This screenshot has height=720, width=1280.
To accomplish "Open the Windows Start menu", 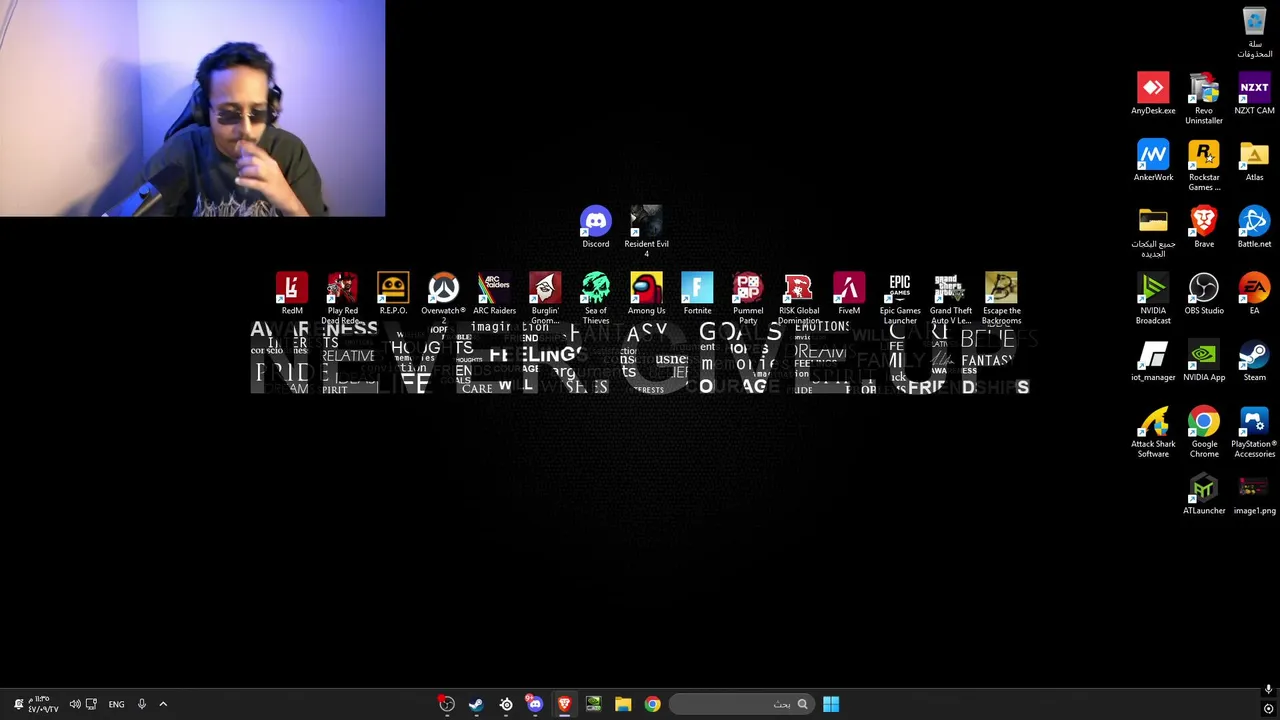I will [831, 704].
